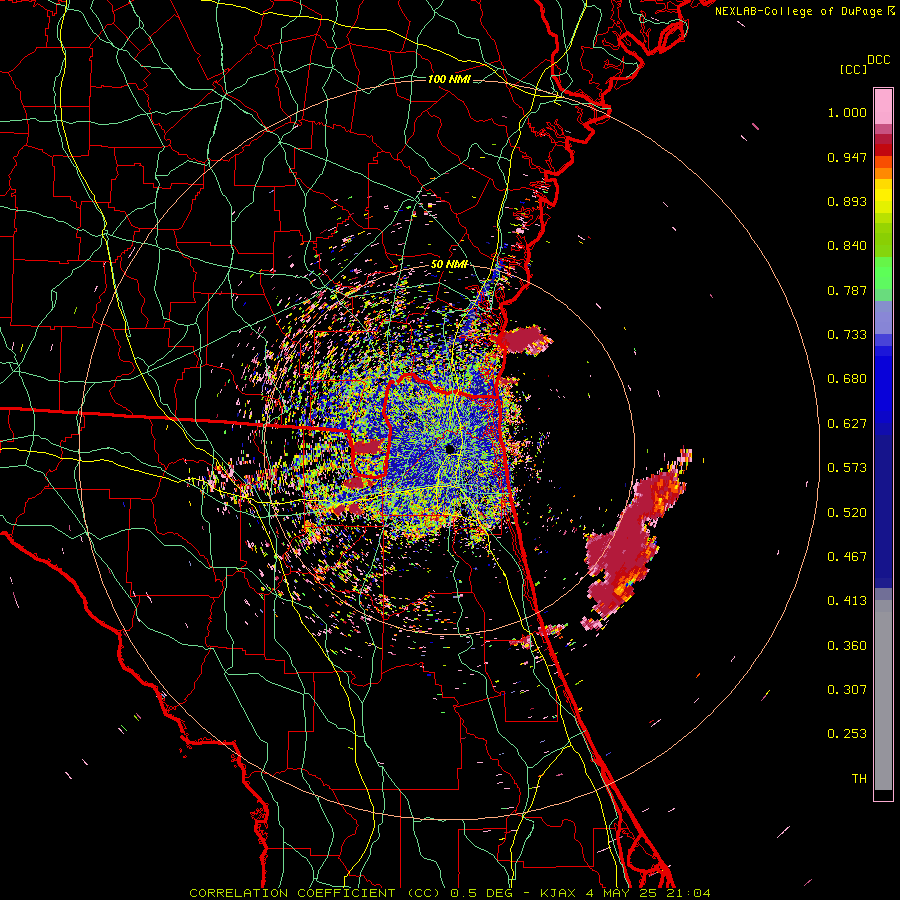900x900 pixels.
Task: Click the 0.680 scale value
Action: (x=847, y=379)
